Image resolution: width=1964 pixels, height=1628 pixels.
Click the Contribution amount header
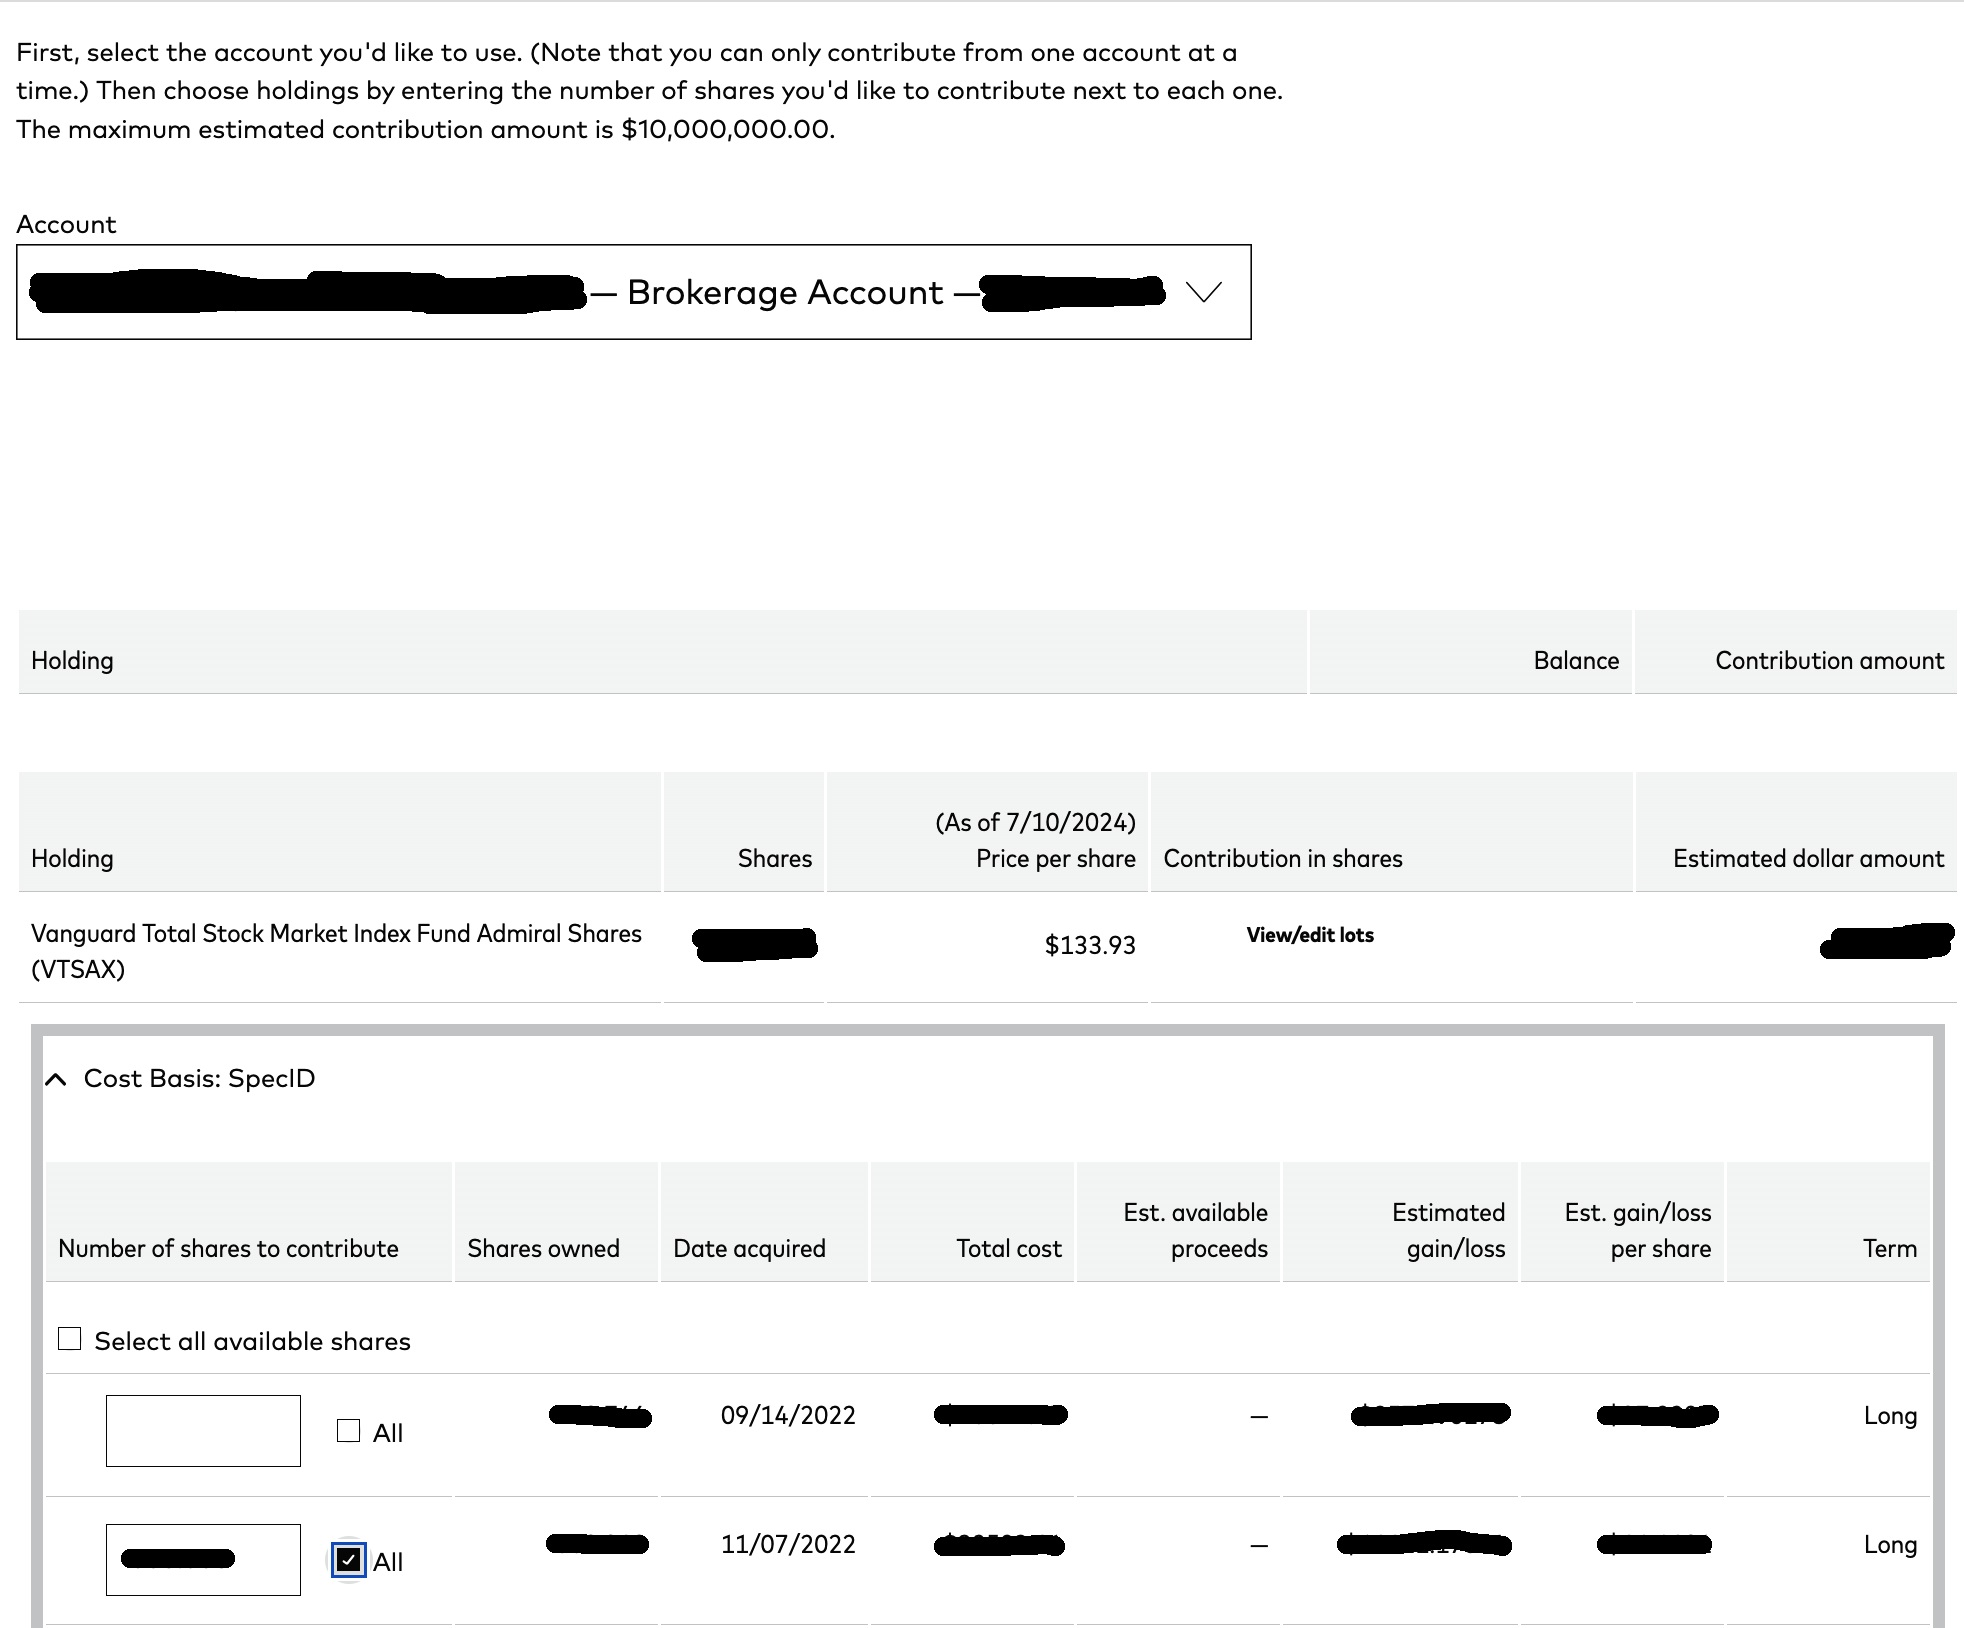pyautogui.click(x=1829, y=660)
